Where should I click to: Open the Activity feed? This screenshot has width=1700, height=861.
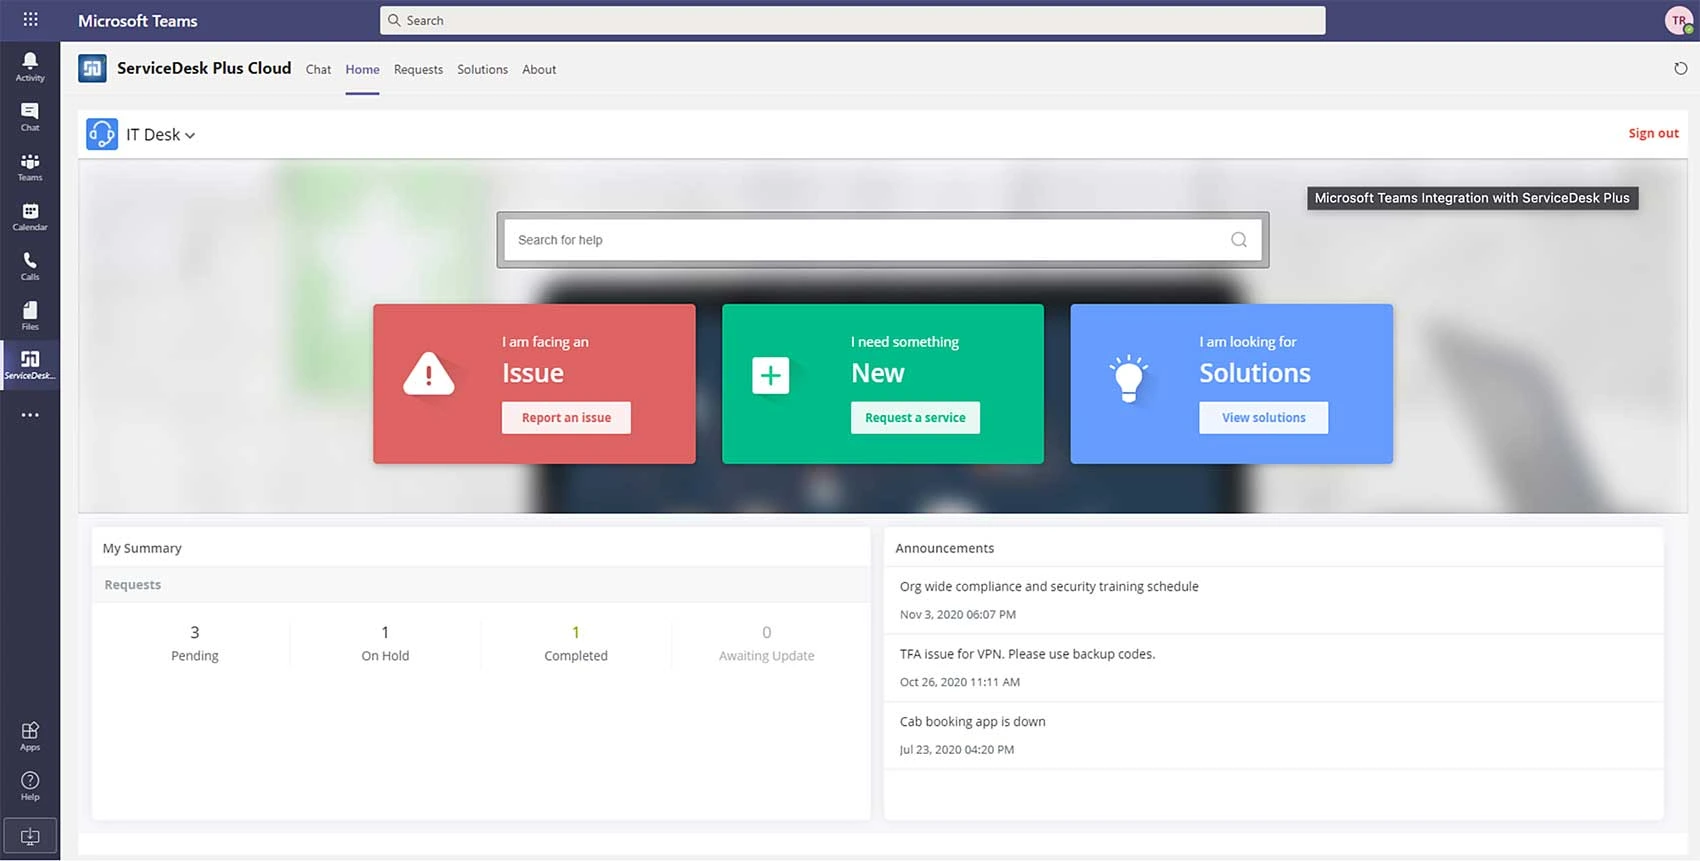click(30, 67)
